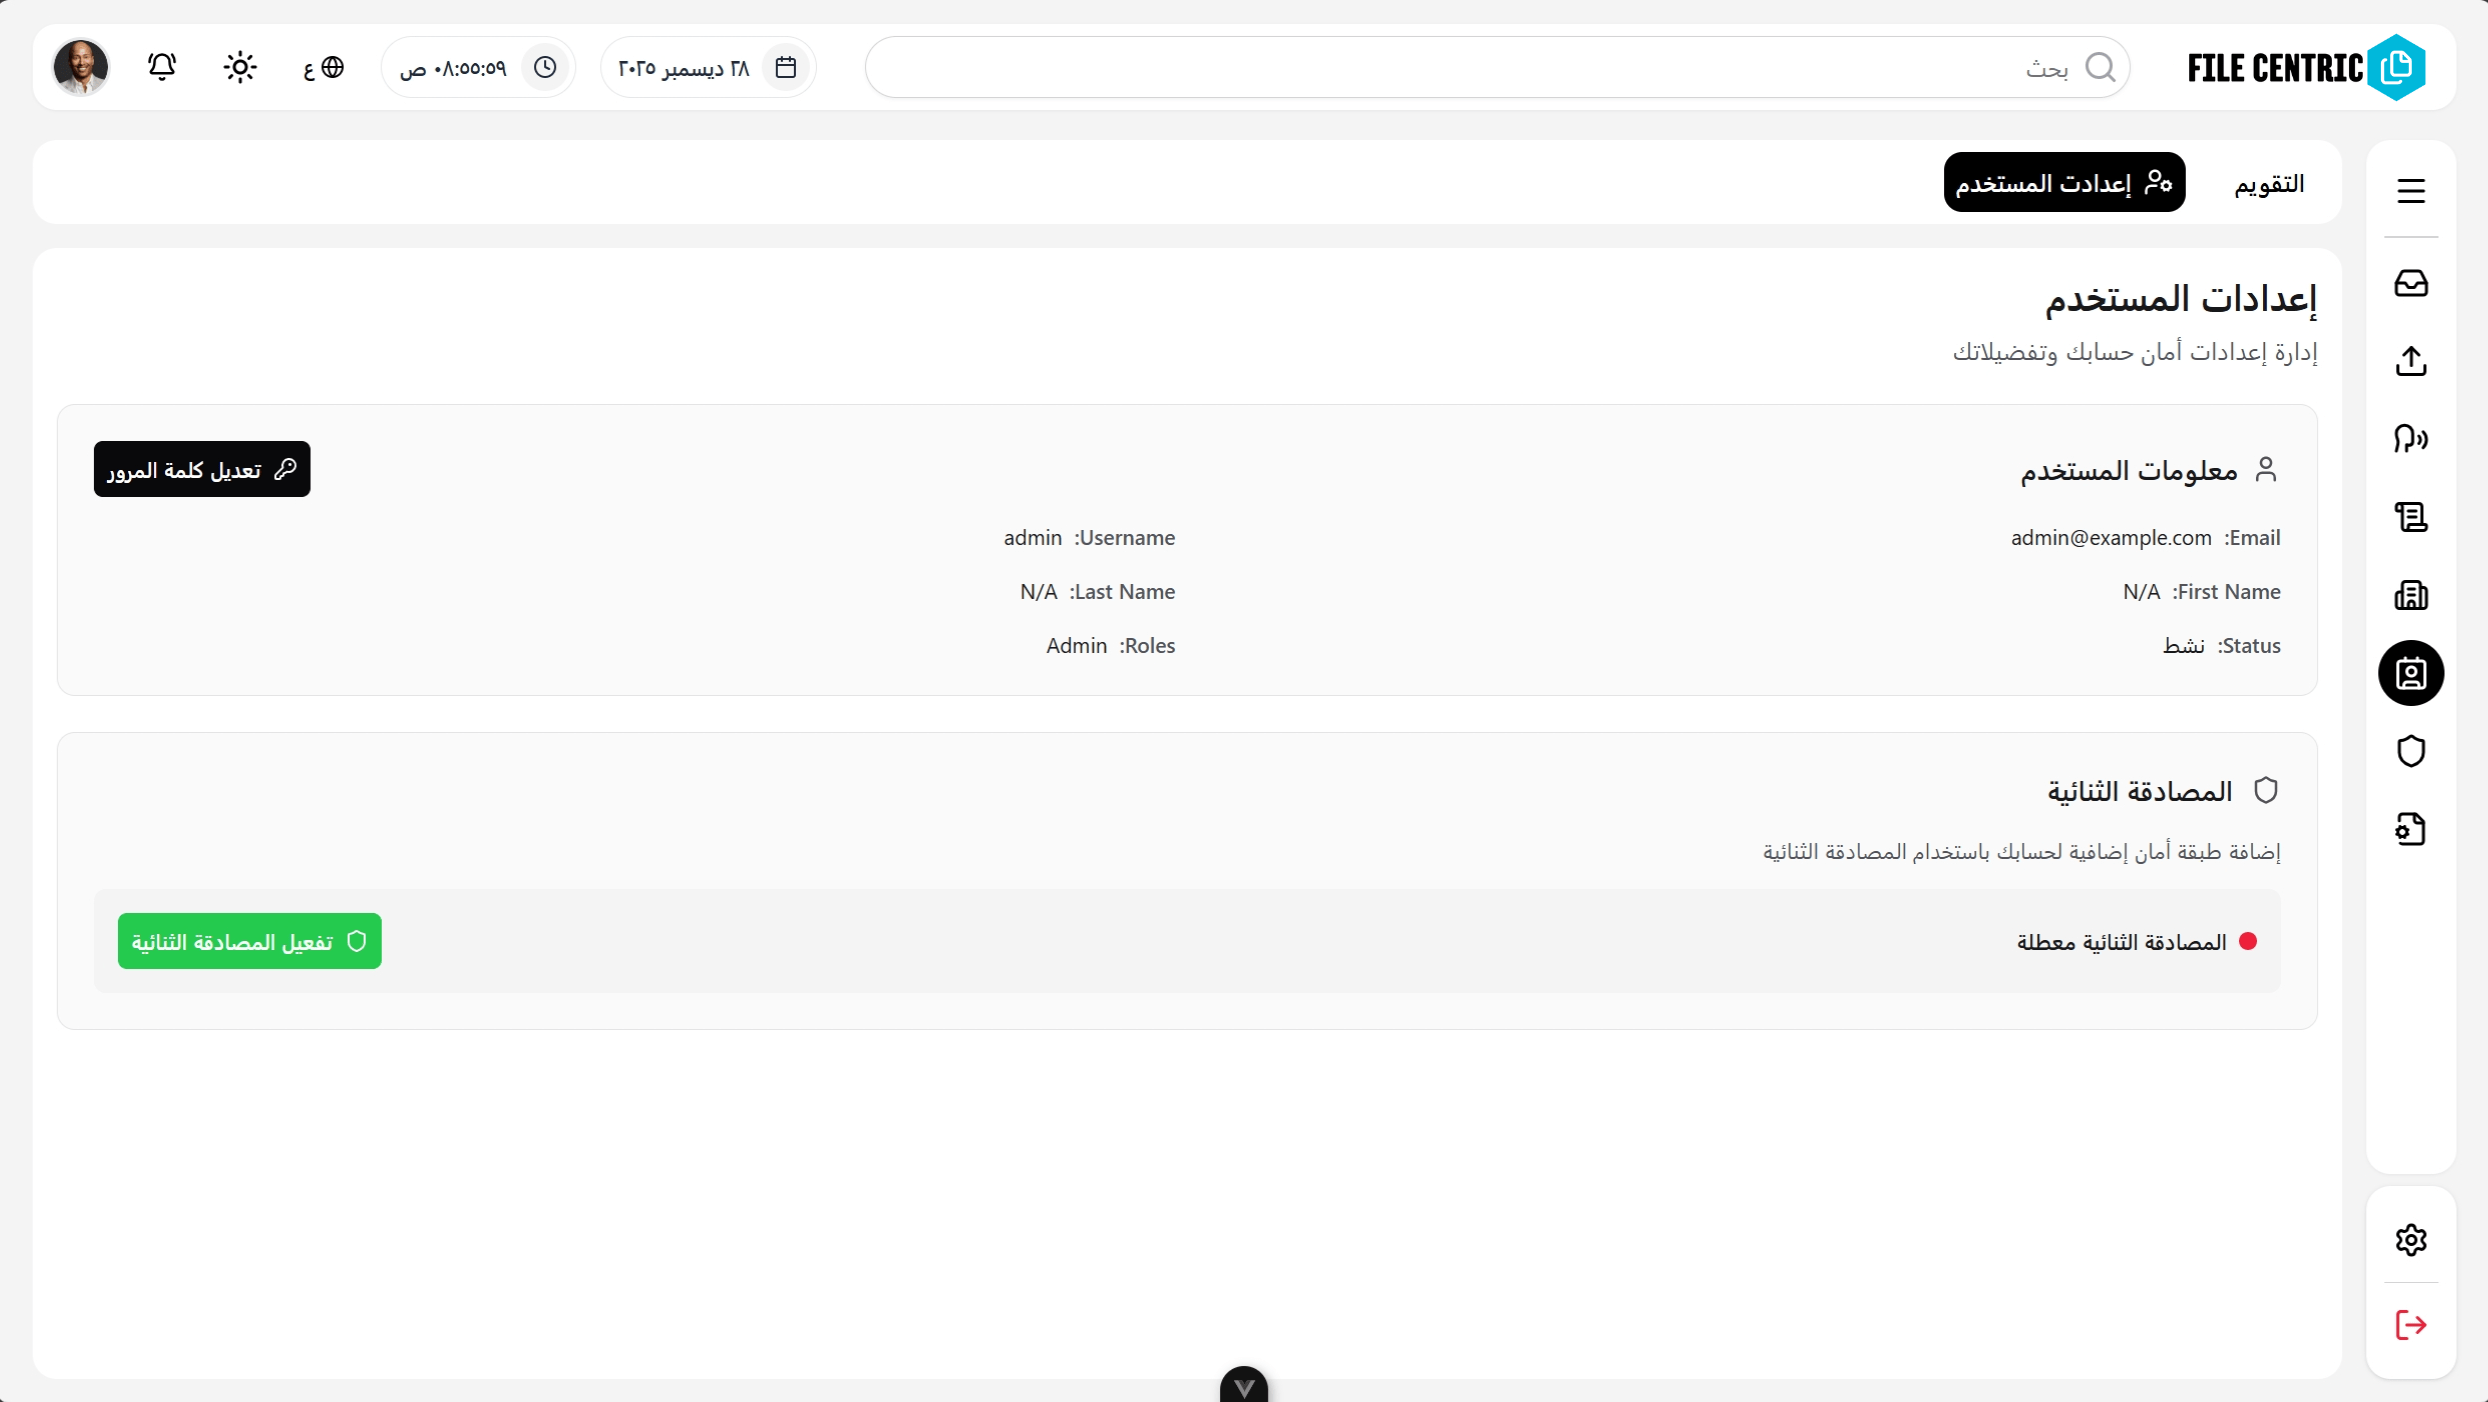Toggle light theme with sun icon

(x=240, y=66)
